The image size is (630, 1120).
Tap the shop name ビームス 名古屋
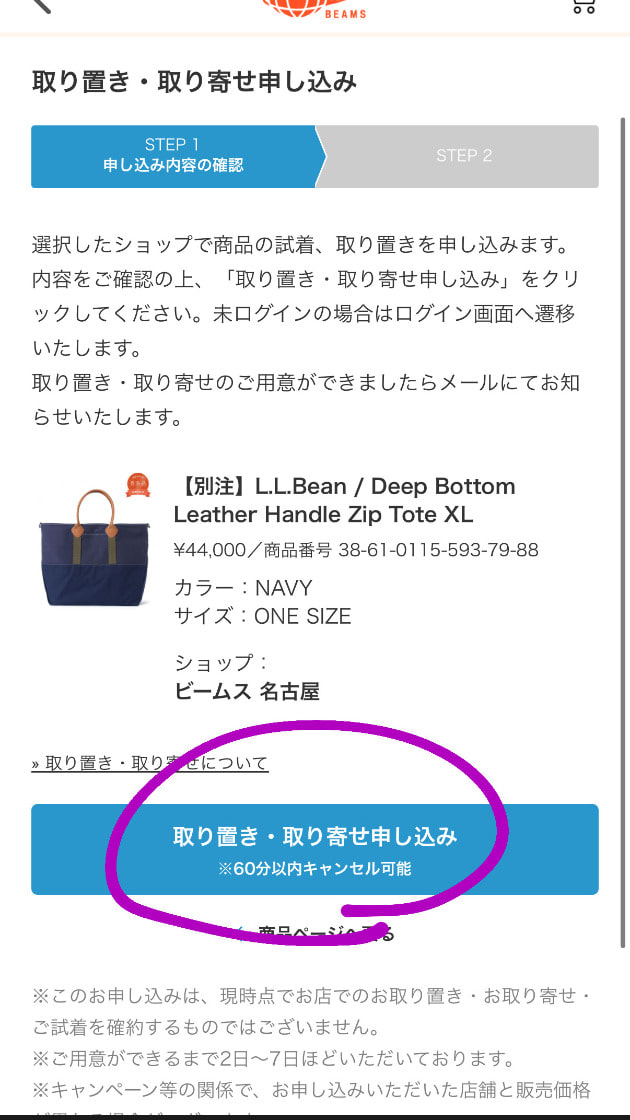(246, 691)
